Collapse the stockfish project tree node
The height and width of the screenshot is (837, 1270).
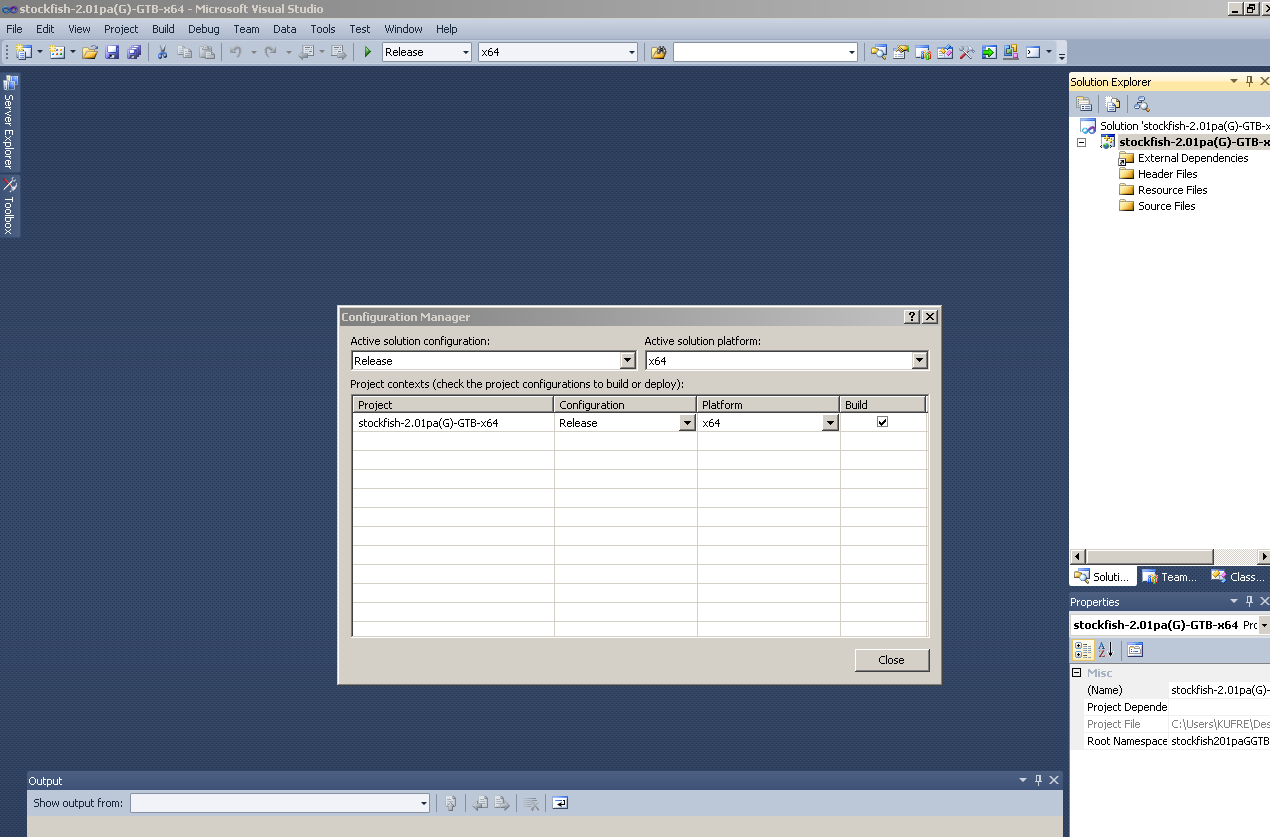click(x=1081, y=142)
